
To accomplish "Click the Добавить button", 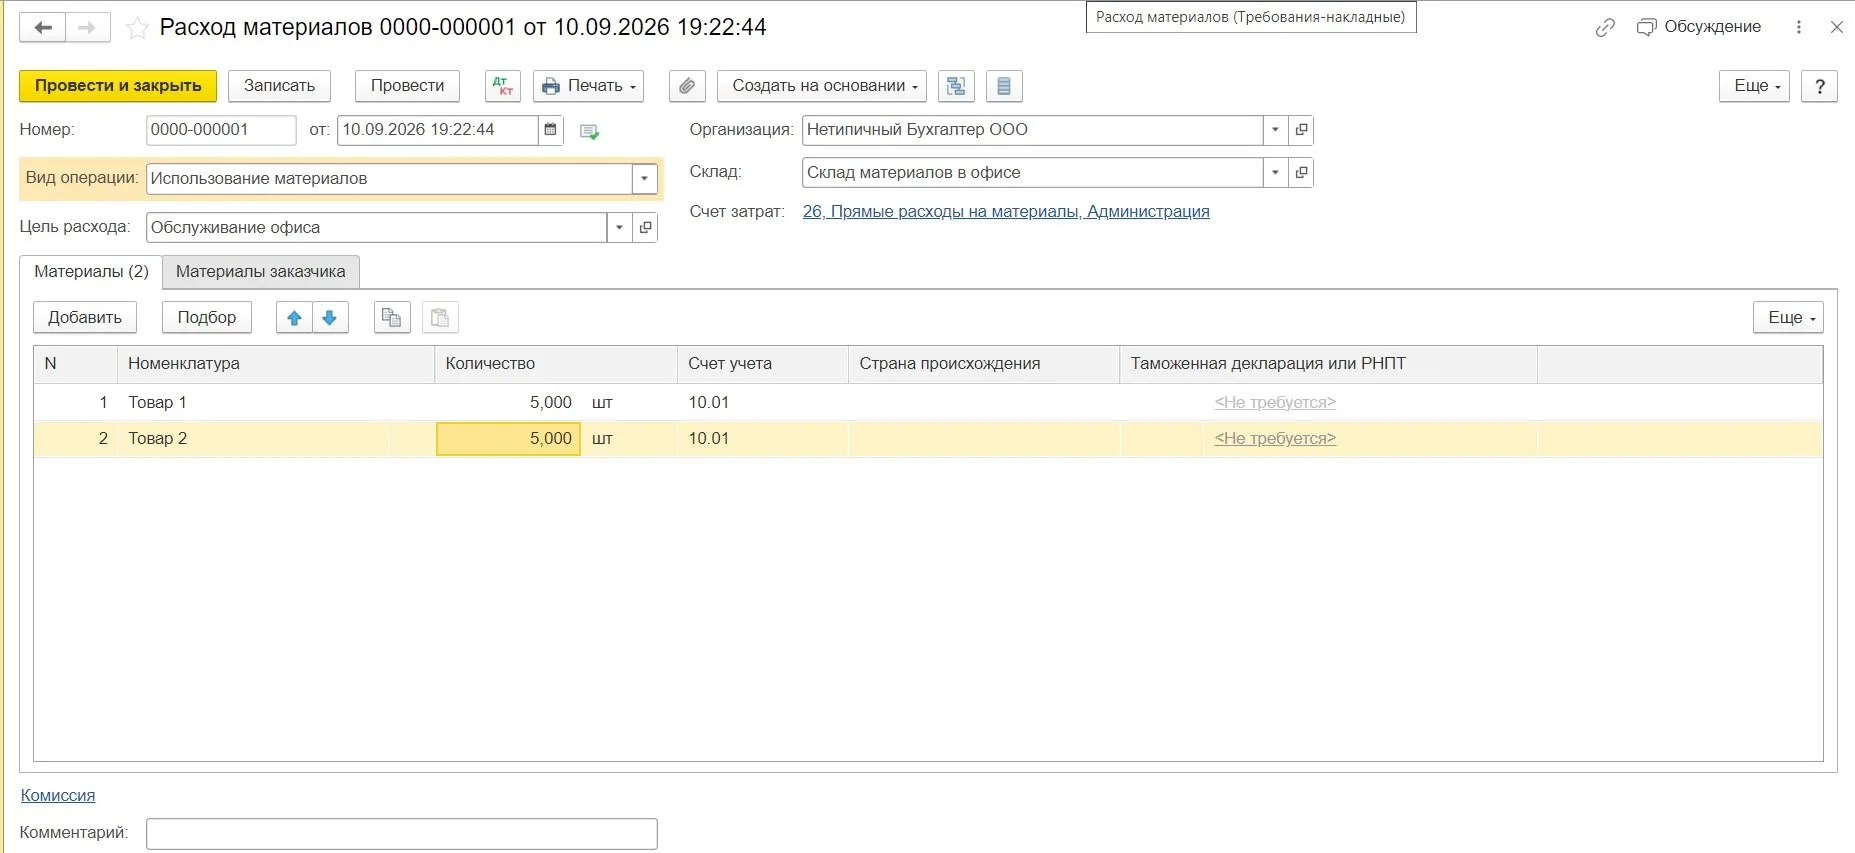I will tap(85, 318).
